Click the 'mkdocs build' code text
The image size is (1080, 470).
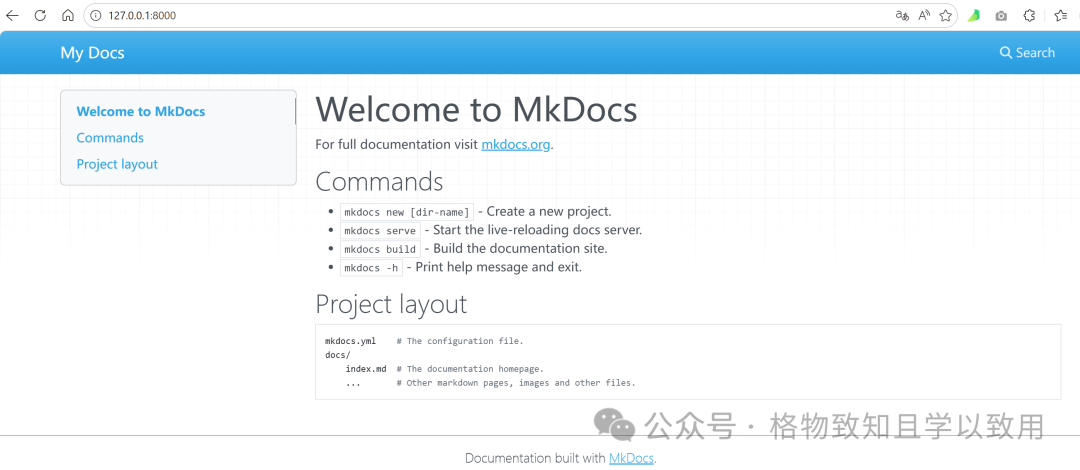[x=380, y=249]
